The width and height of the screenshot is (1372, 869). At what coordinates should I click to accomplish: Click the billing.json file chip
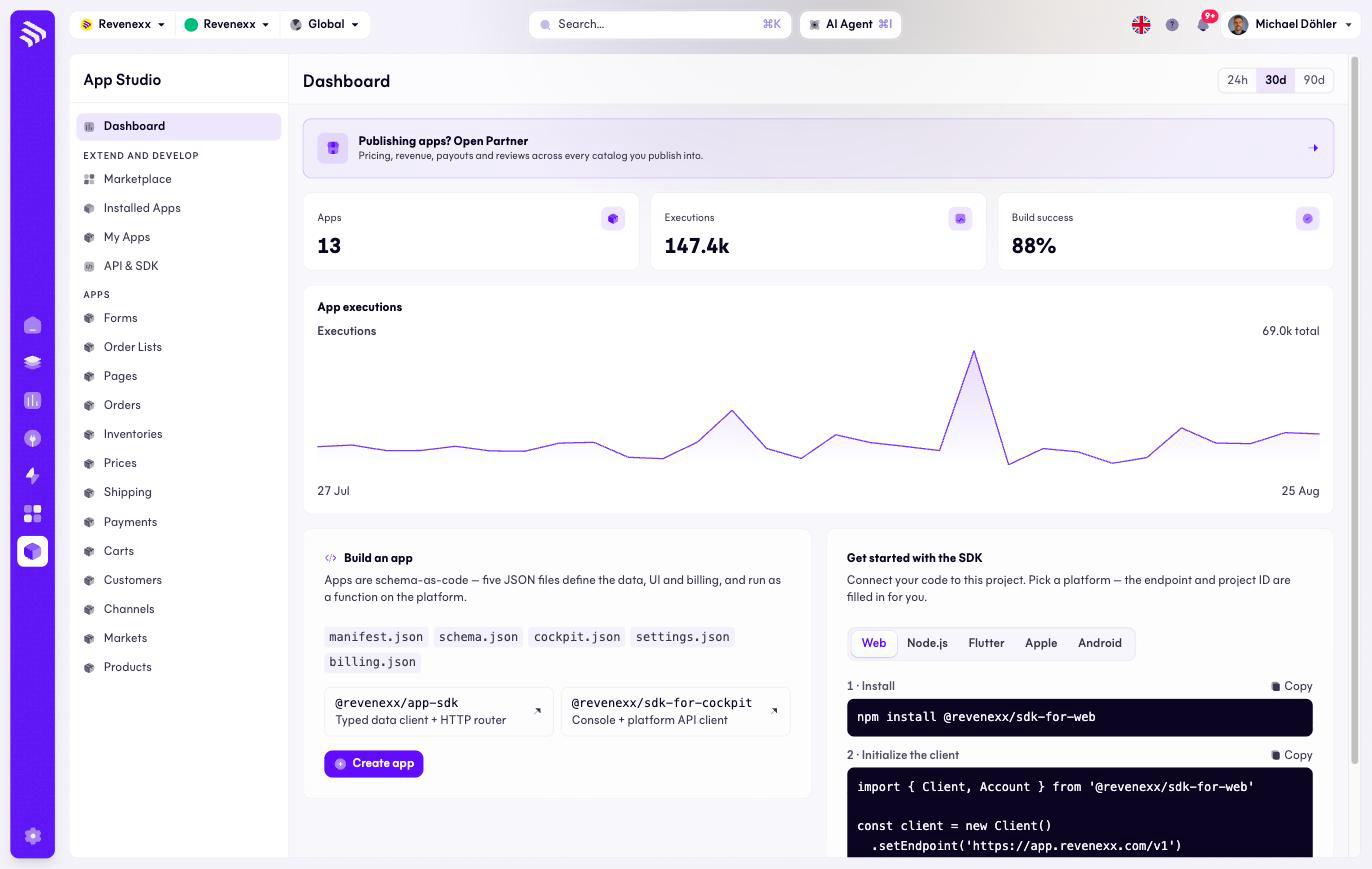click(x=372, y=662)
